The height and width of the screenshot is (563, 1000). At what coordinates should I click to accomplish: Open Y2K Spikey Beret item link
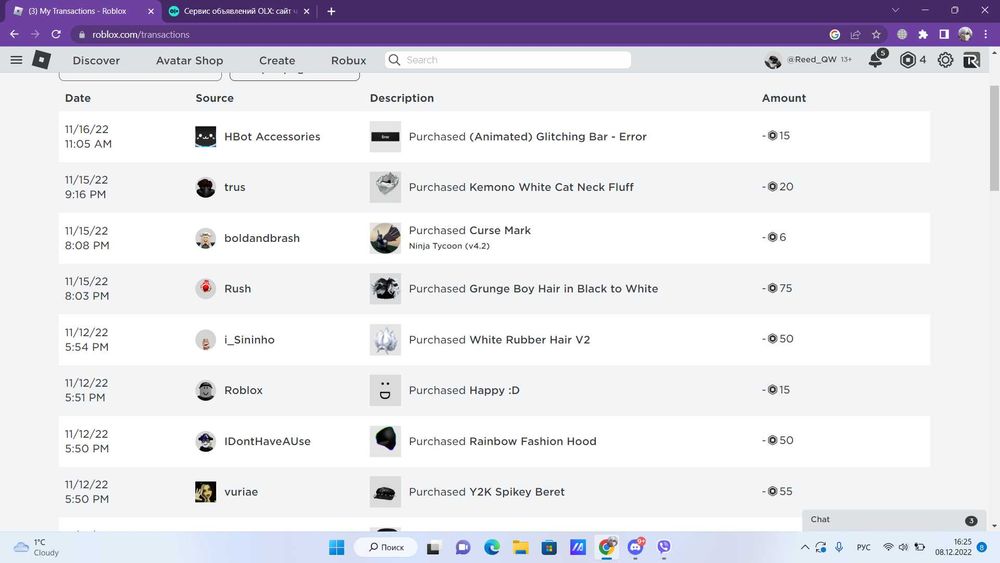517,492
